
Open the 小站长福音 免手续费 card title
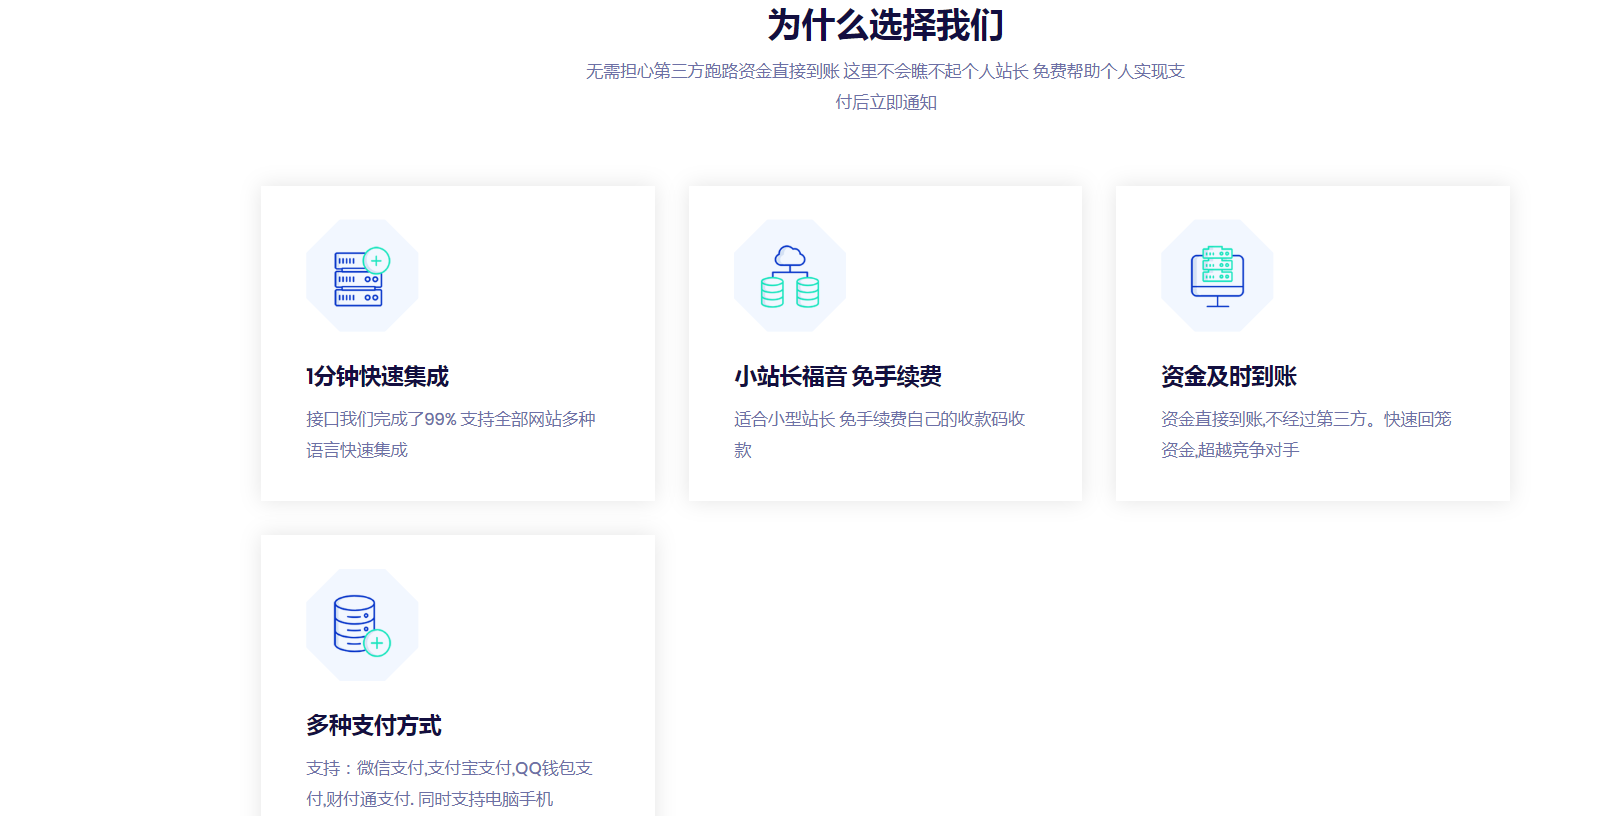837,376
